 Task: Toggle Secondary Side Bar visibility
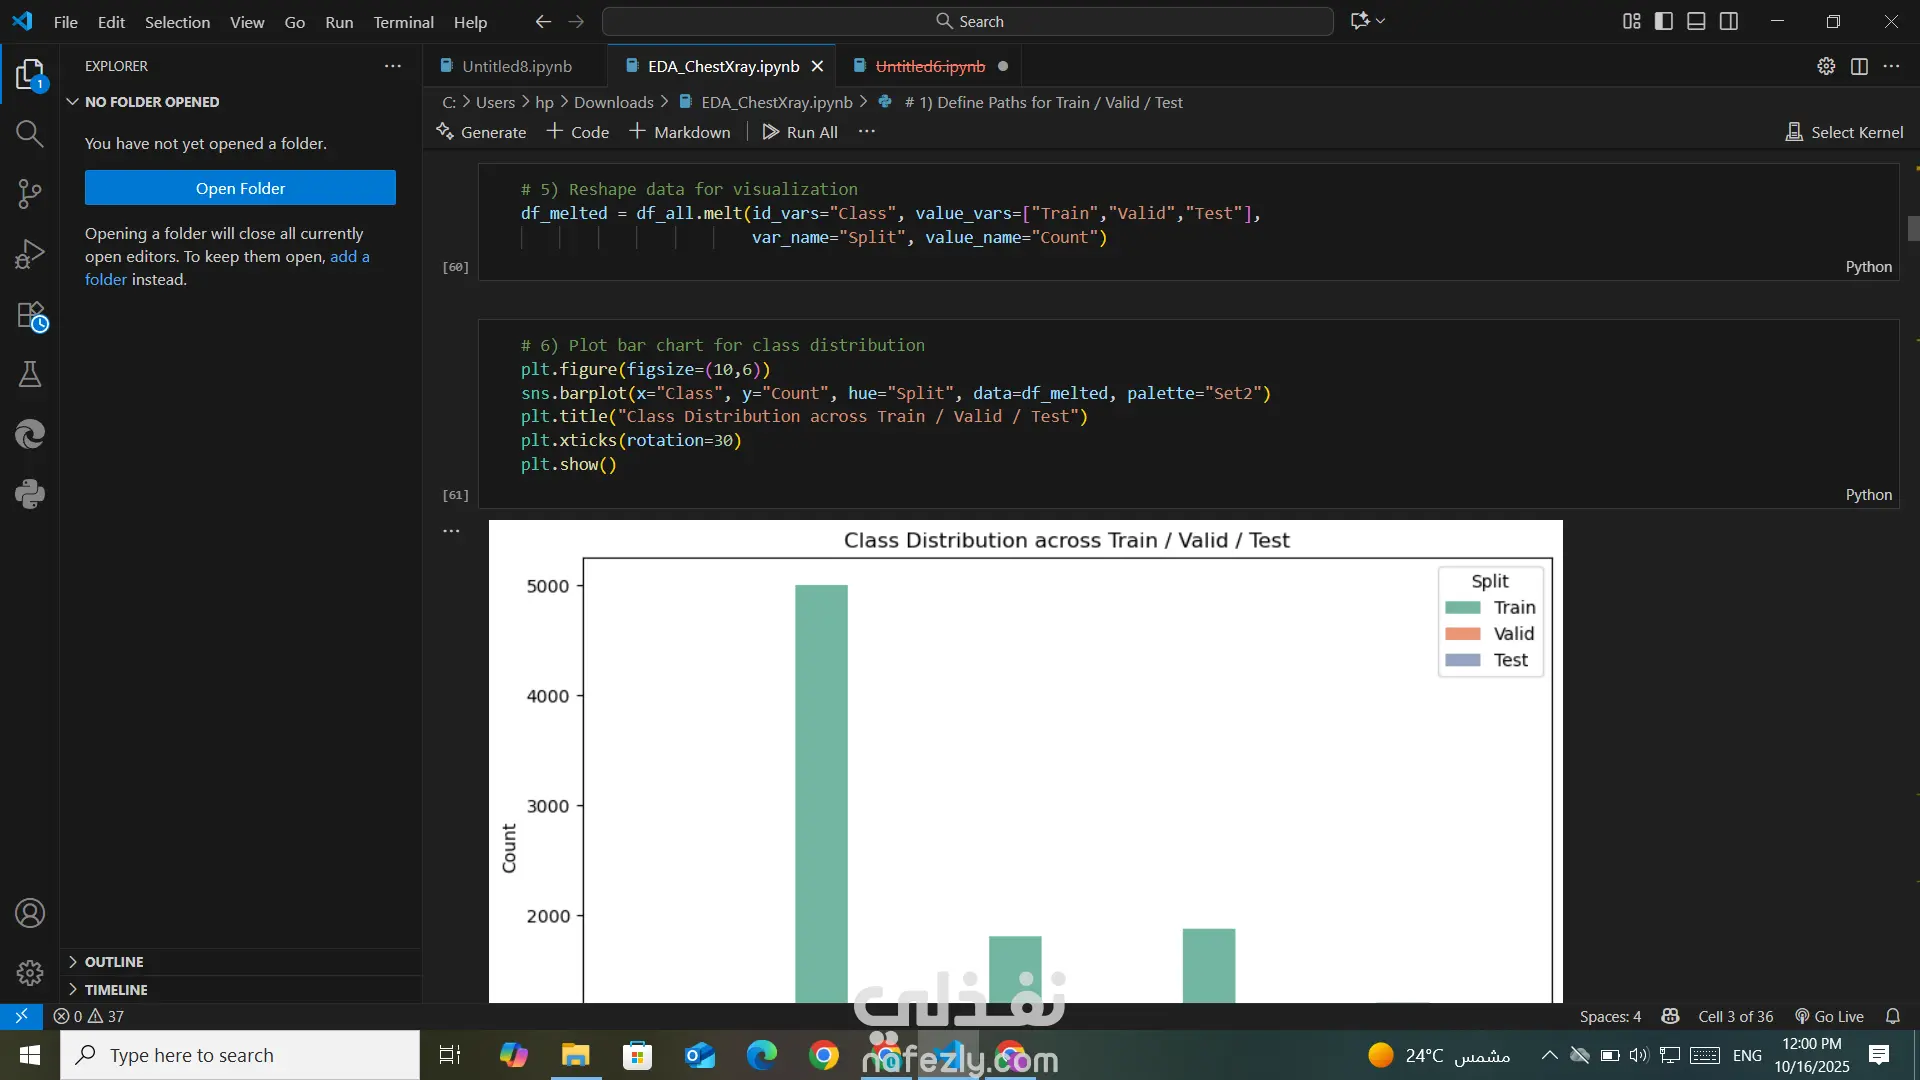[x=1729, y=21]
